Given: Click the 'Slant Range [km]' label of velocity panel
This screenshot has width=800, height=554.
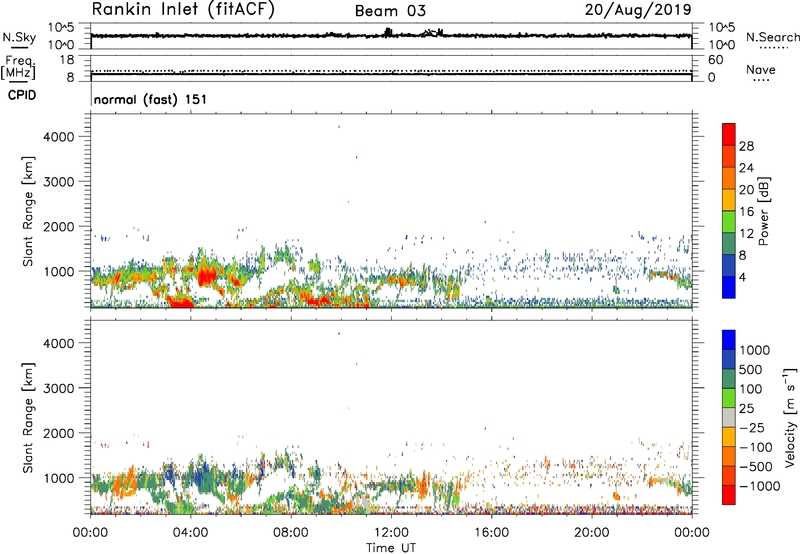Looking at the screenshot, I should 28,417.
